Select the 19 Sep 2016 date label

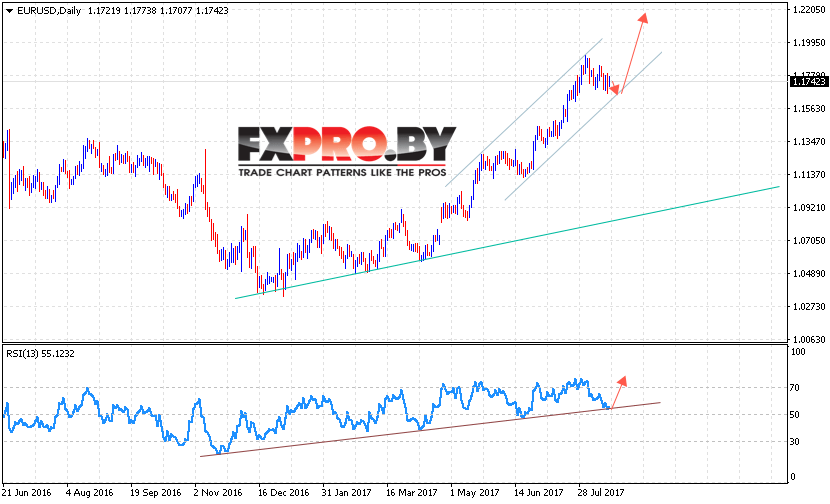point(156,493)
